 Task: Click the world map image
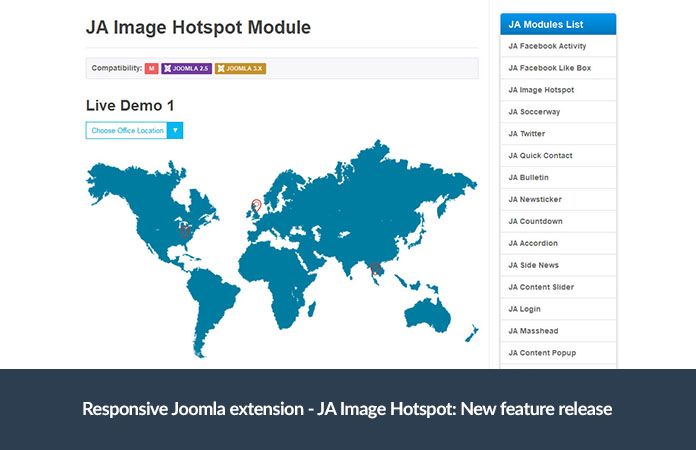pyautogui.click(x=282, y=249)
